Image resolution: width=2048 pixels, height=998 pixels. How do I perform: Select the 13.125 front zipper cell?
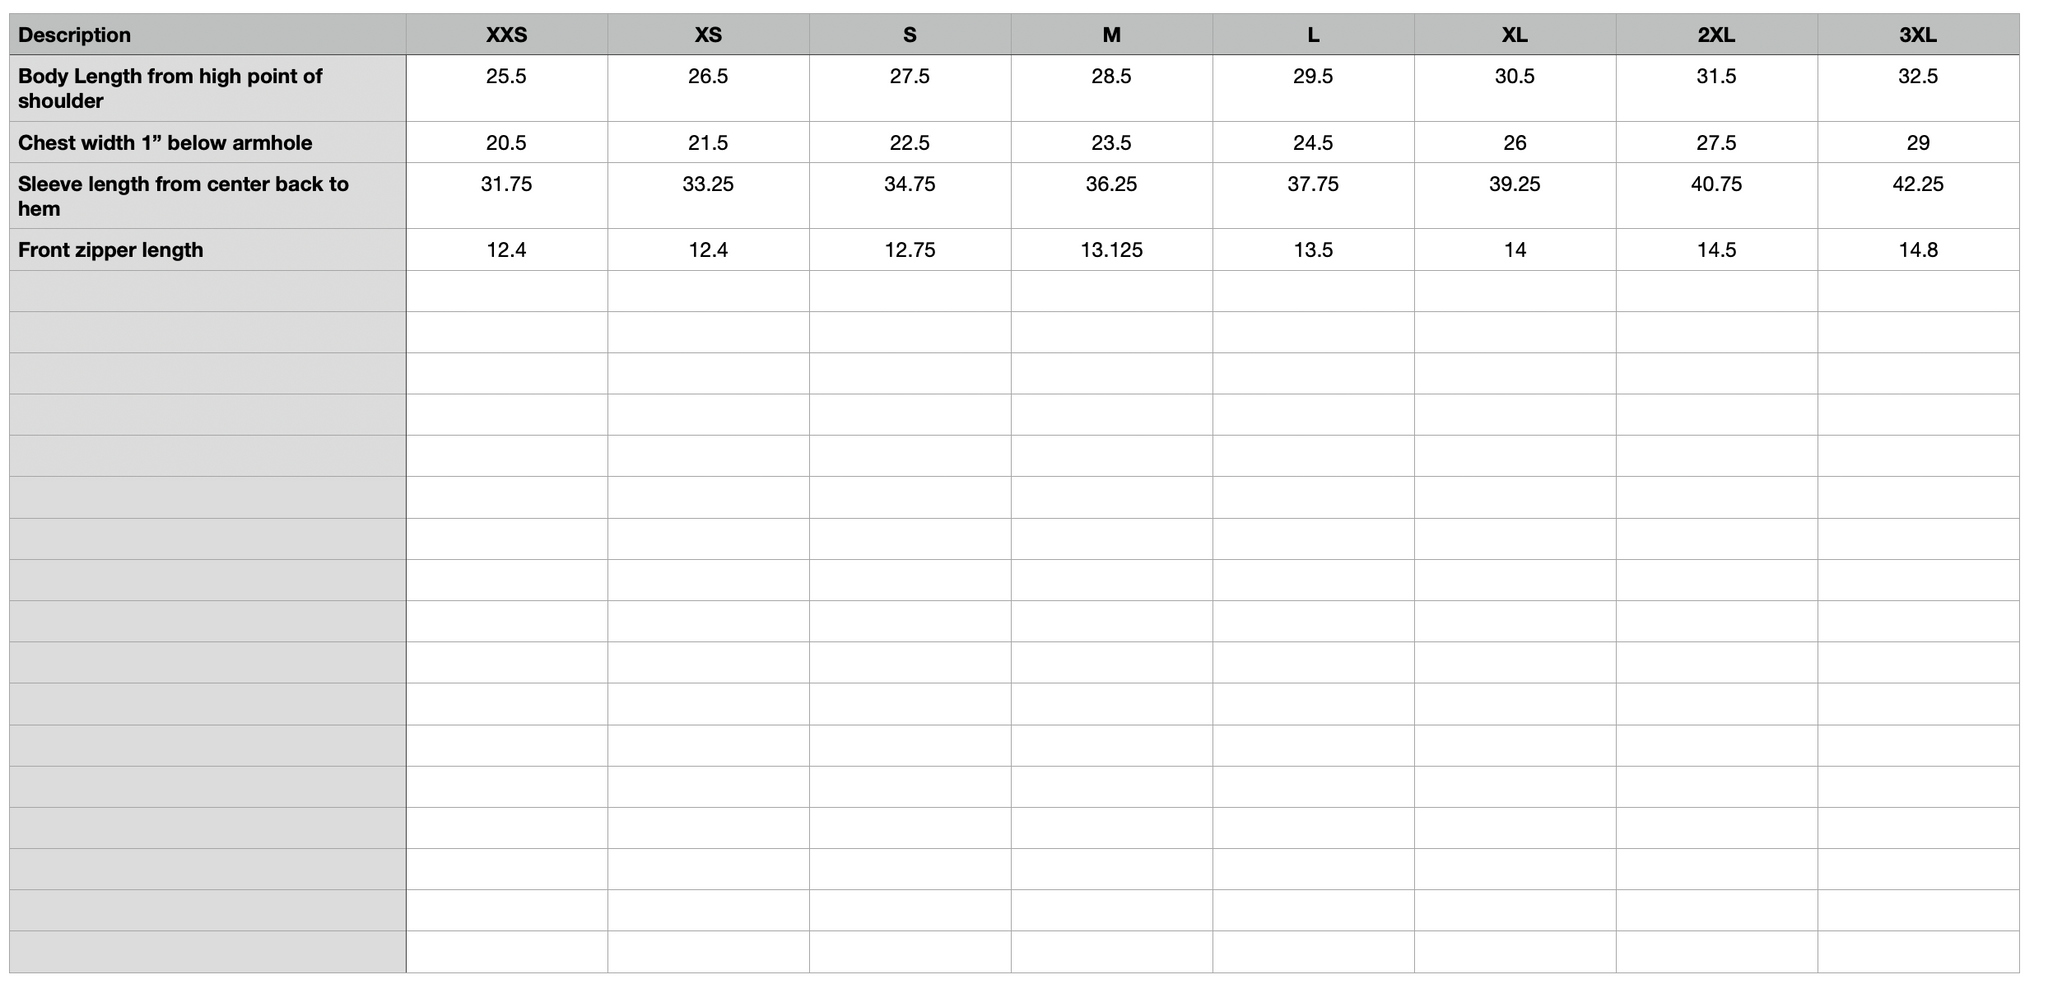tap(1111, 250)
